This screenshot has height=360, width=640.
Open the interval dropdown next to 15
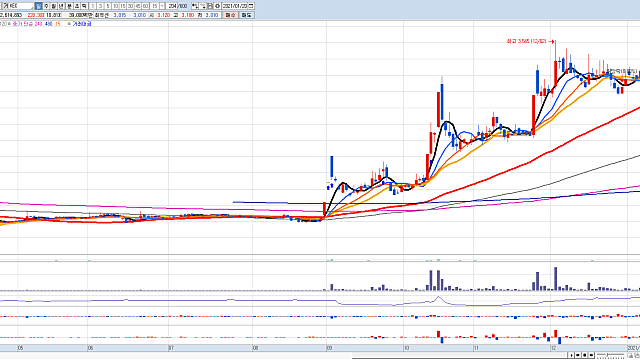(162, 6)
